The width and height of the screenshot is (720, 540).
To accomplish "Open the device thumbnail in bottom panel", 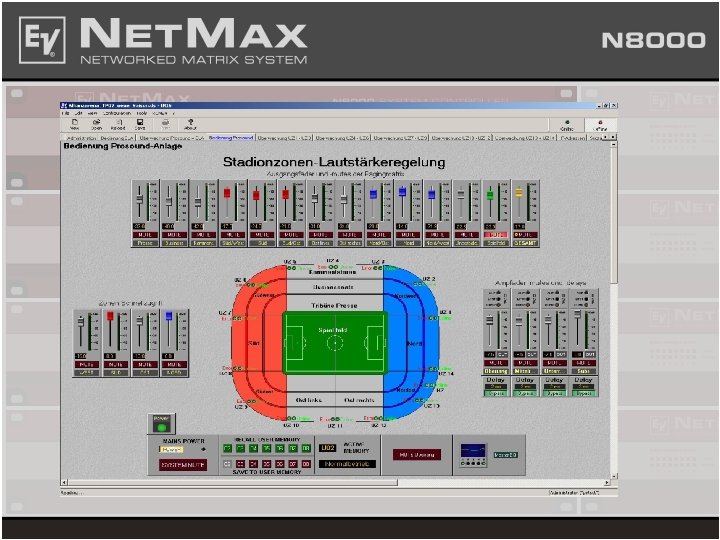I will [x=473, y=455].
